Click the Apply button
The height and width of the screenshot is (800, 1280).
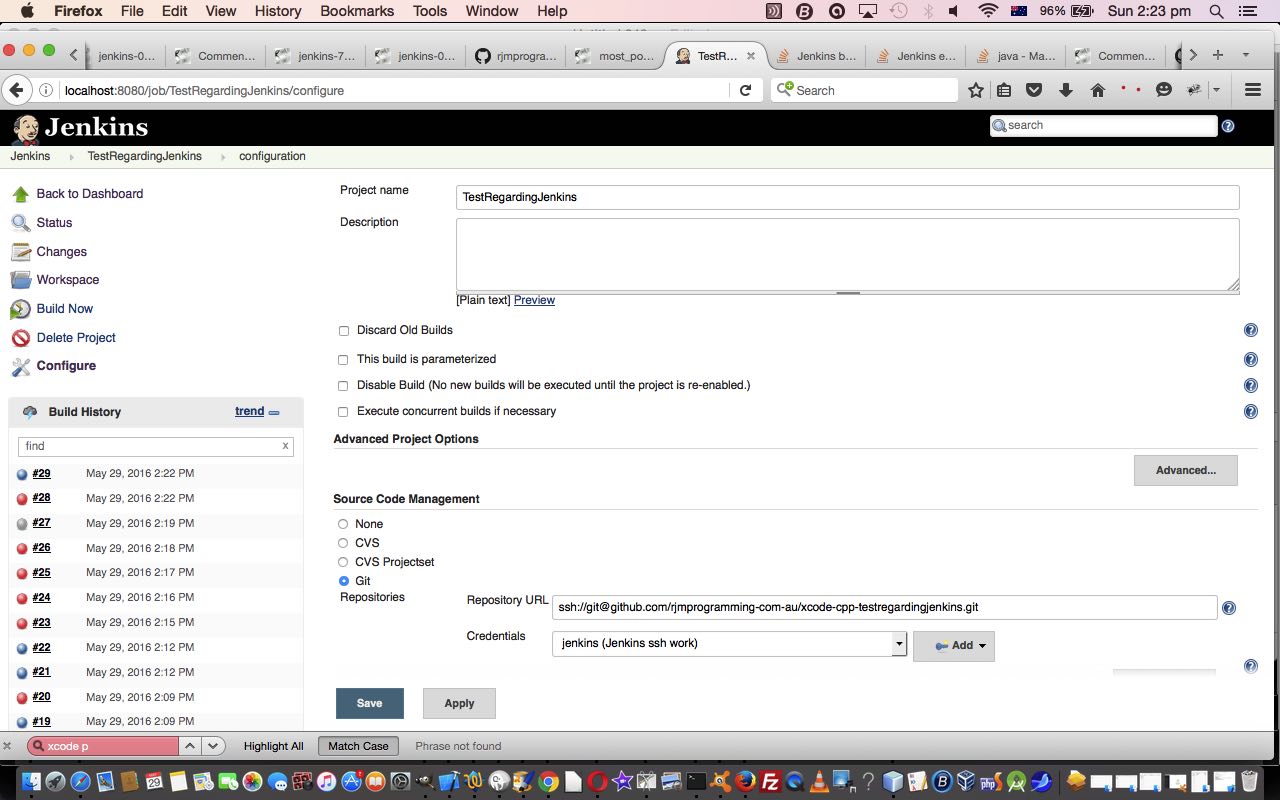tap(459, 703)
